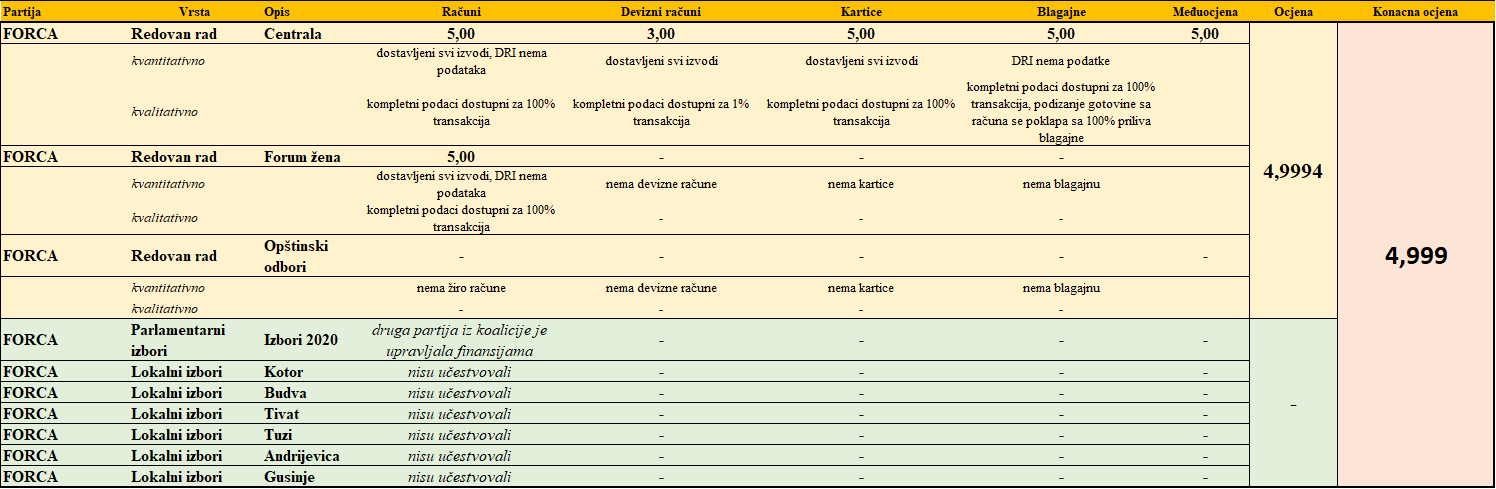Select the Devizni računi column header
The width and height of the screenshot is (1496, 489).
pos(661,12)
